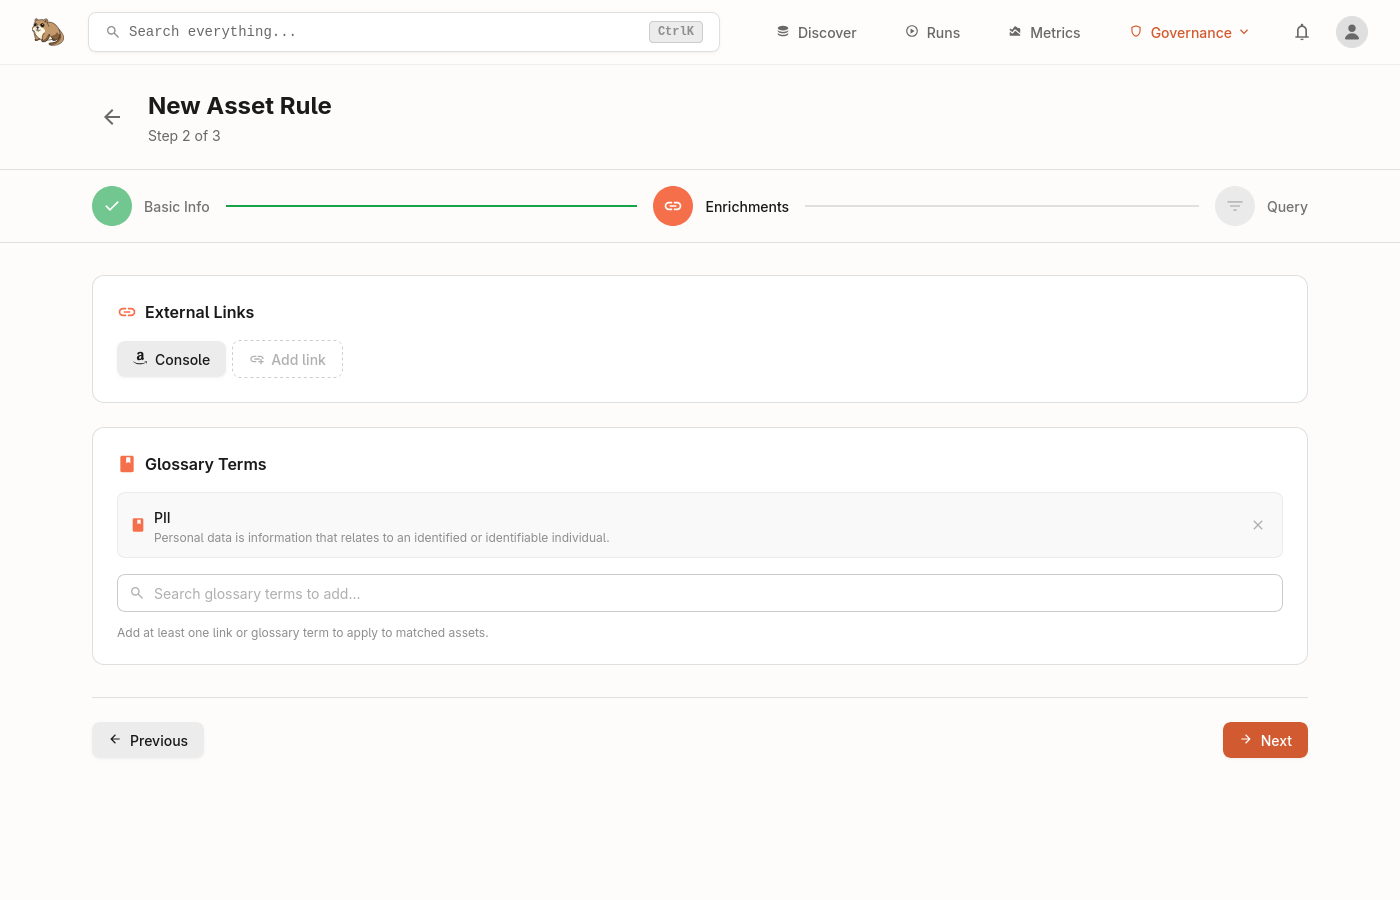
Task: Open the Metrics page
Action: click(x=1044, y=32)
